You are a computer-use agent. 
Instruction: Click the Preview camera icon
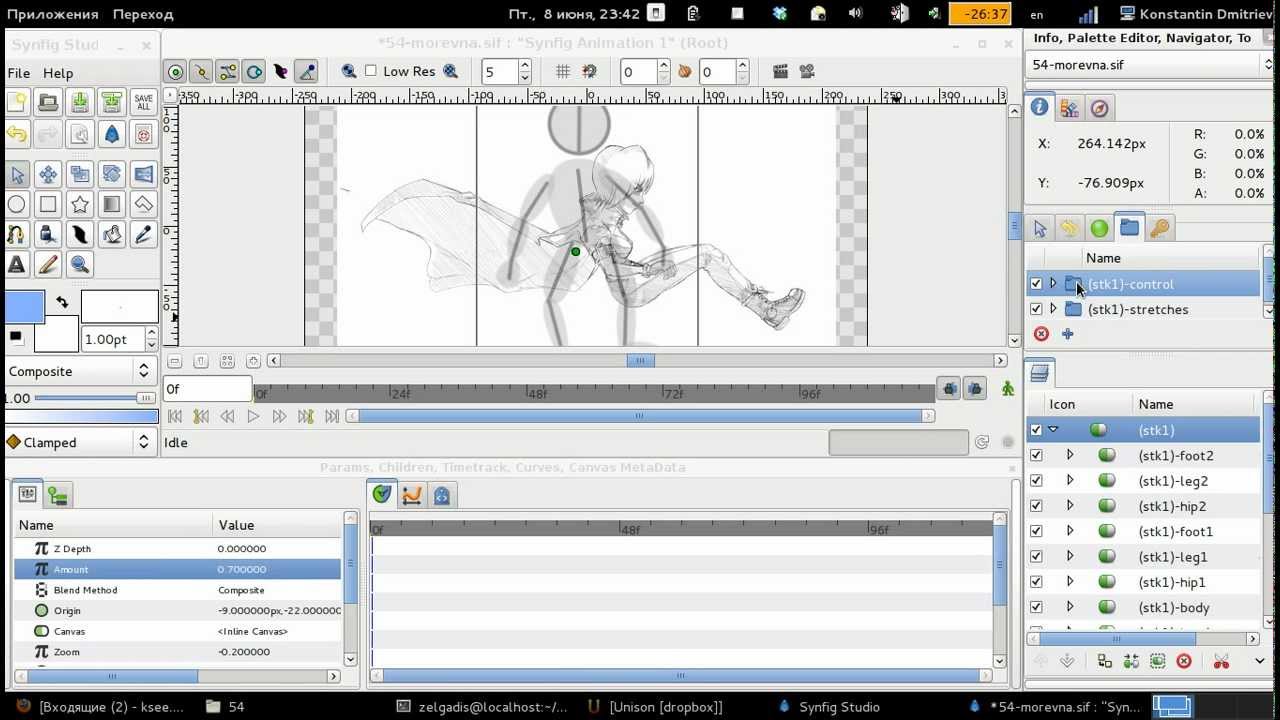(x=806, y=72)
